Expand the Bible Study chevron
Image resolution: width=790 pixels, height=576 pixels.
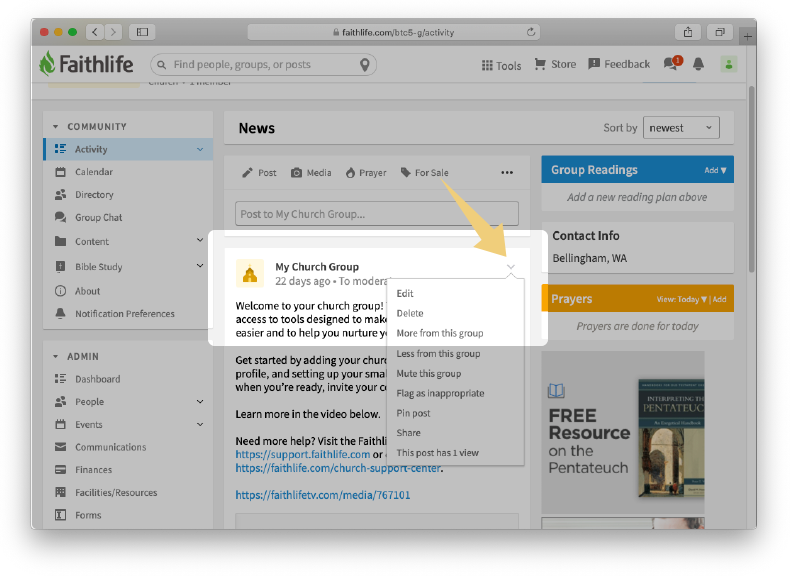point(200,266)
